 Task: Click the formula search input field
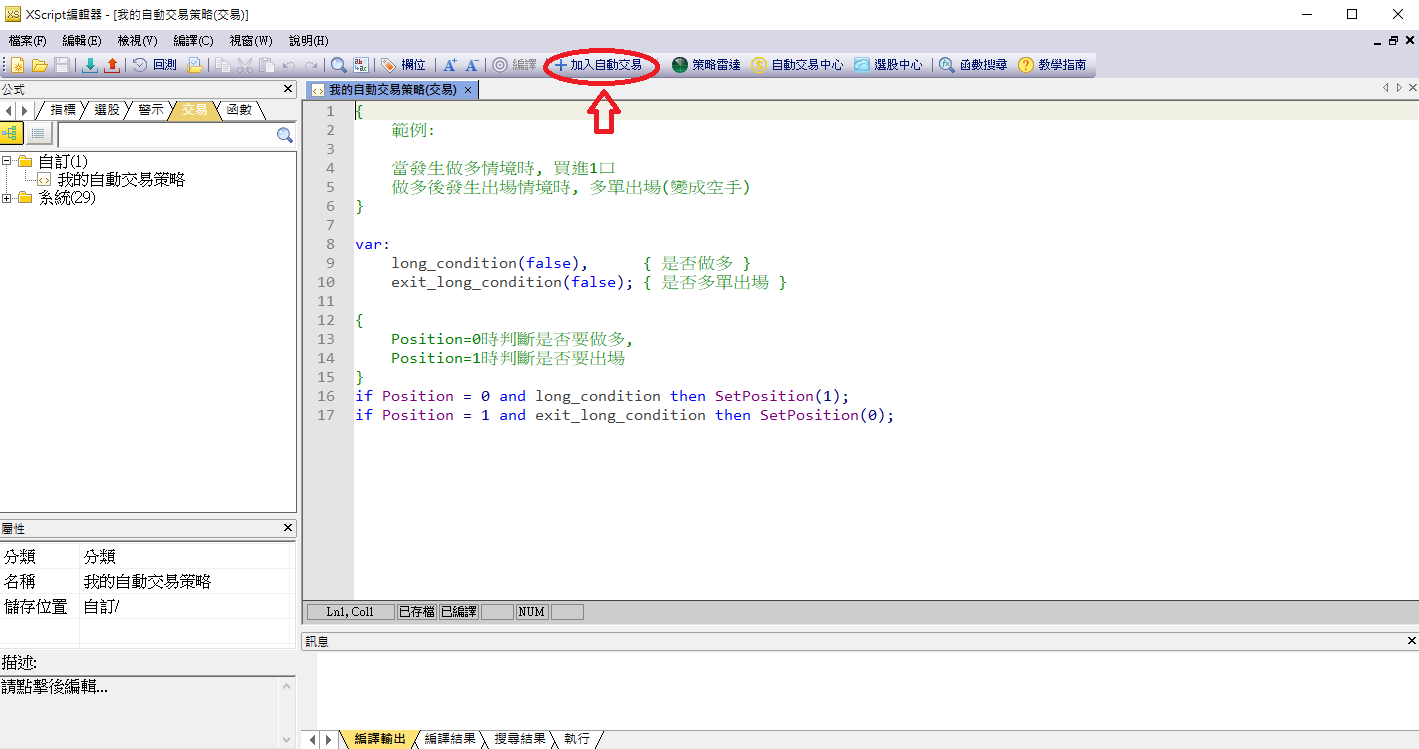click(x=165, y=135)
